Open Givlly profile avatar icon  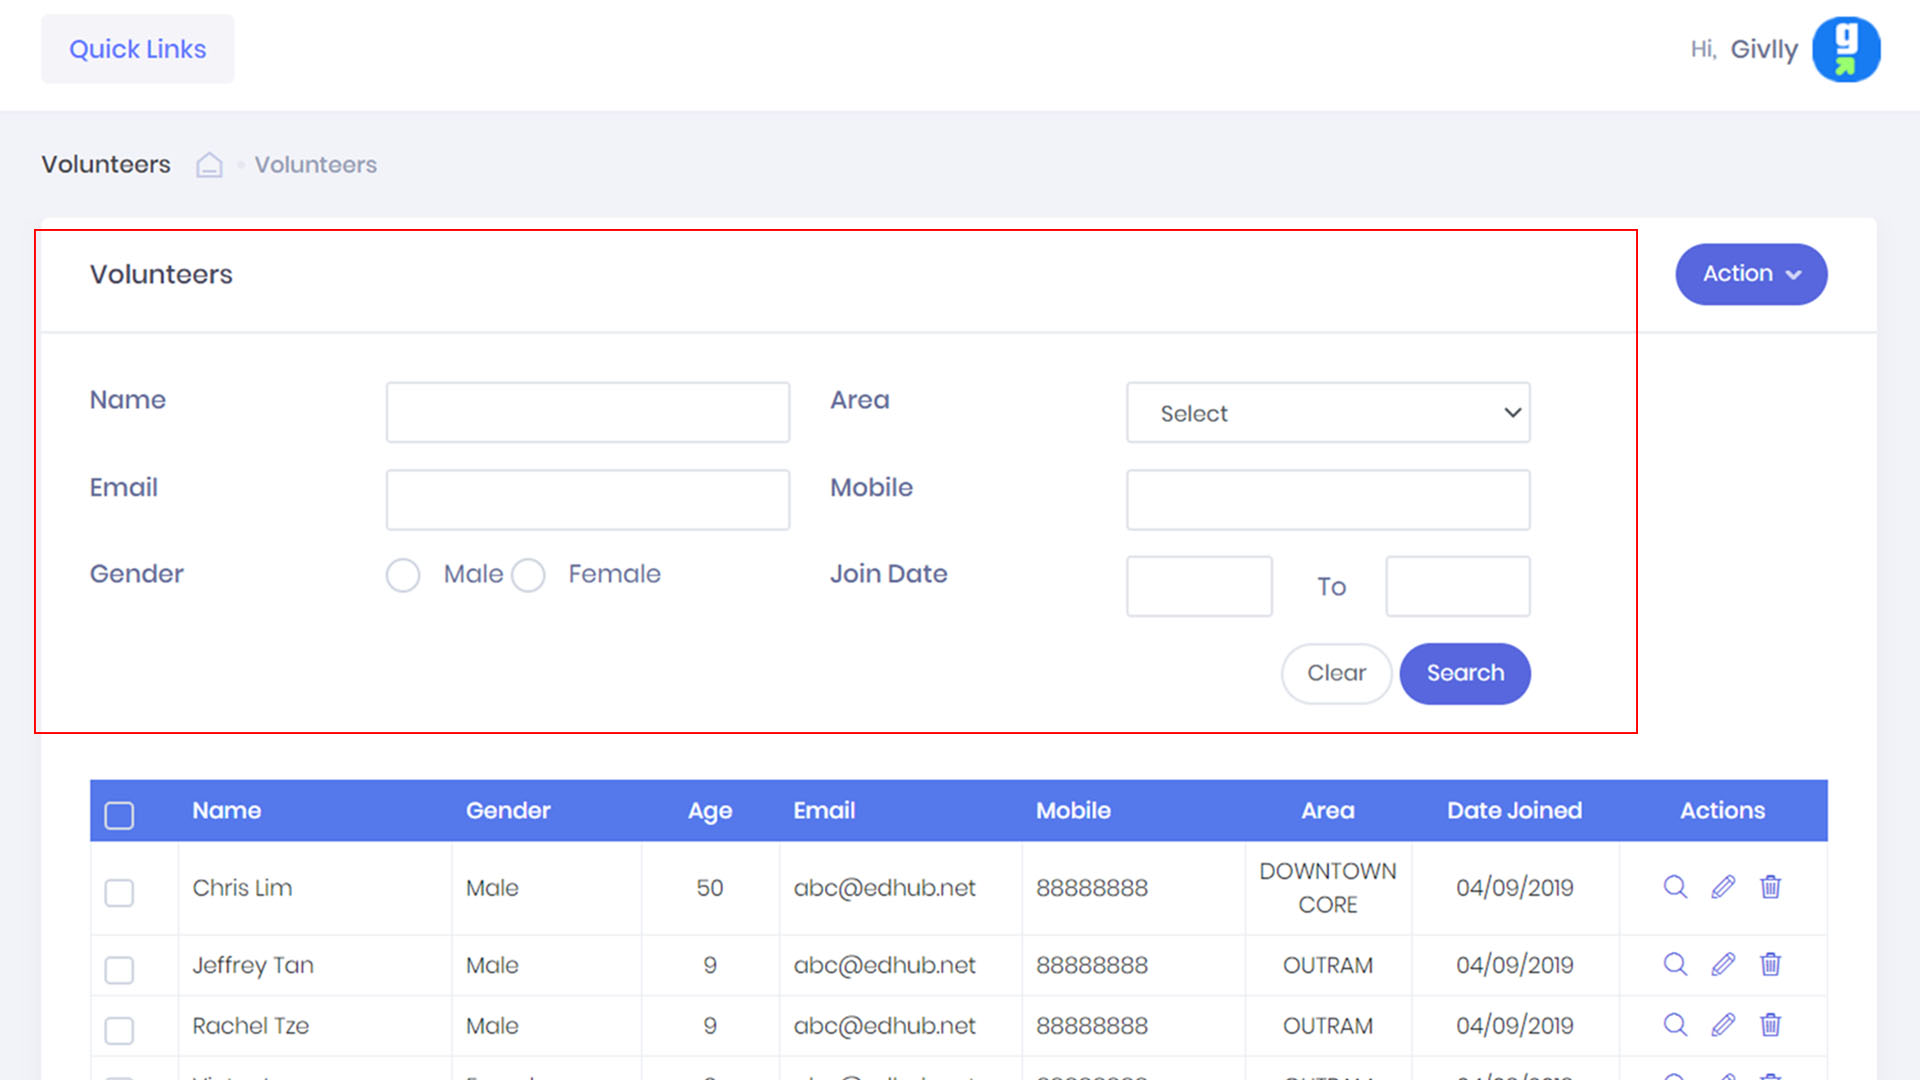1846,49
